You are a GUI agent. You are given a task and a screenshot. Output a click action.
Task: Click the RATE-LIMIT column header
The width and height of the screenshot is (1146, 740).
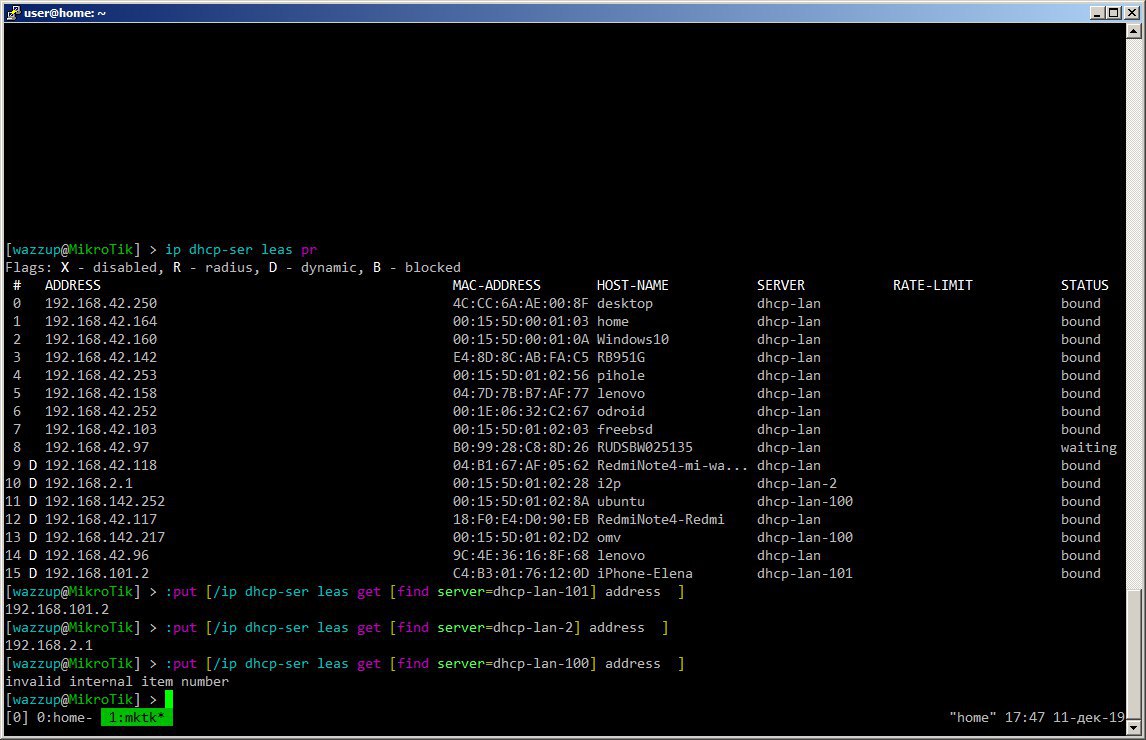(x=933, y=285)
